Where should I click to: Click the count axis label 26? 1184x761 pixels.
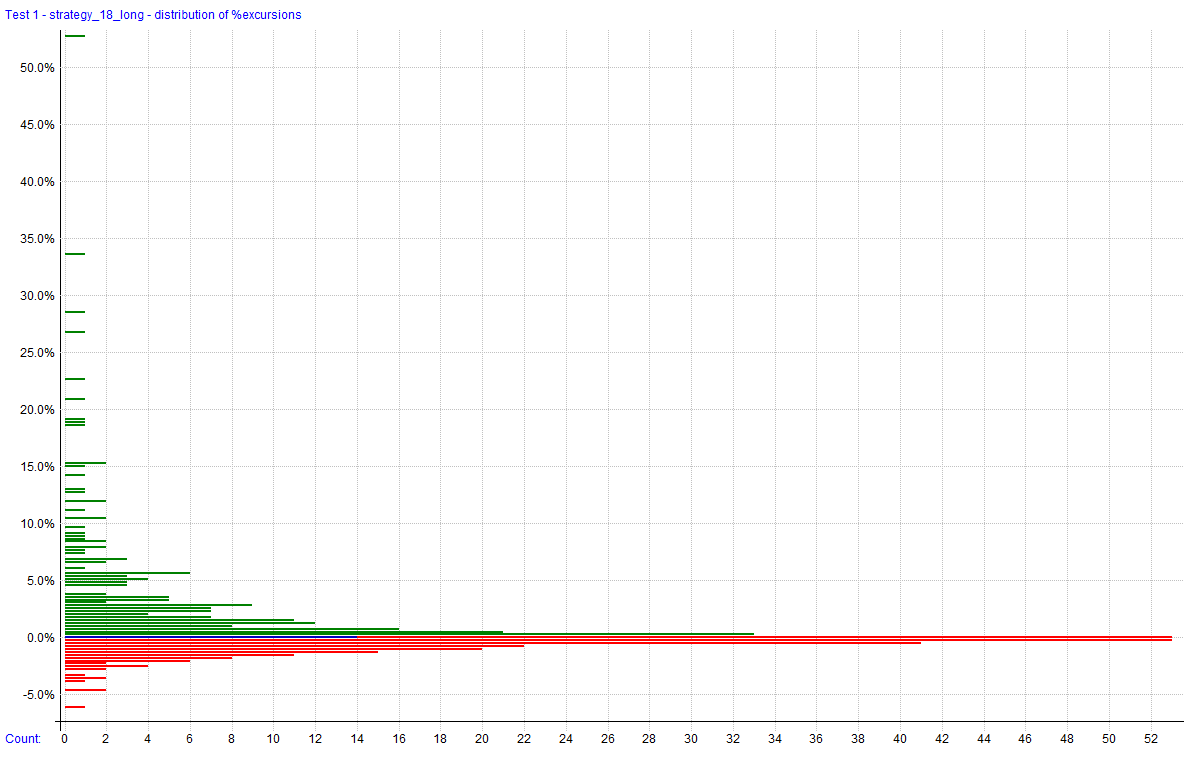(x=608, y=738)
